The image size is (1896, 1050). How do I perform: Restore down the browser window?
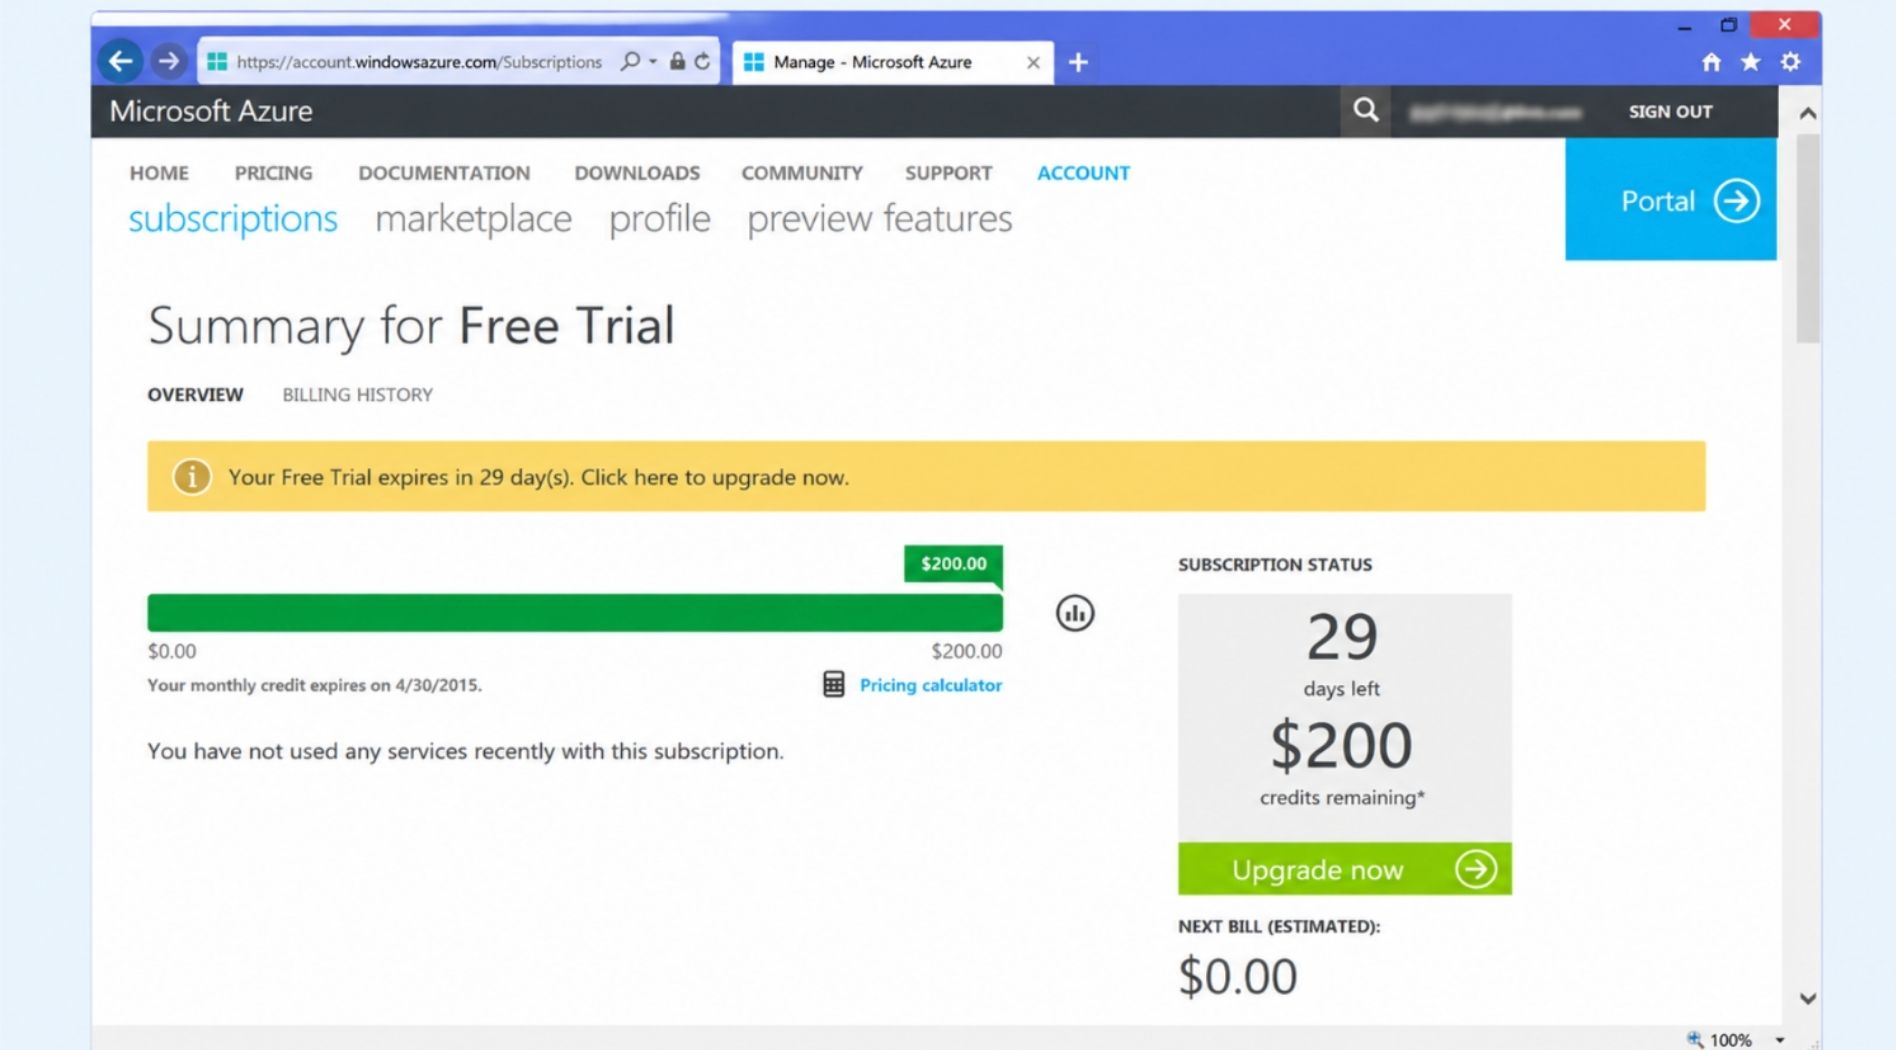coord(1728,25)
